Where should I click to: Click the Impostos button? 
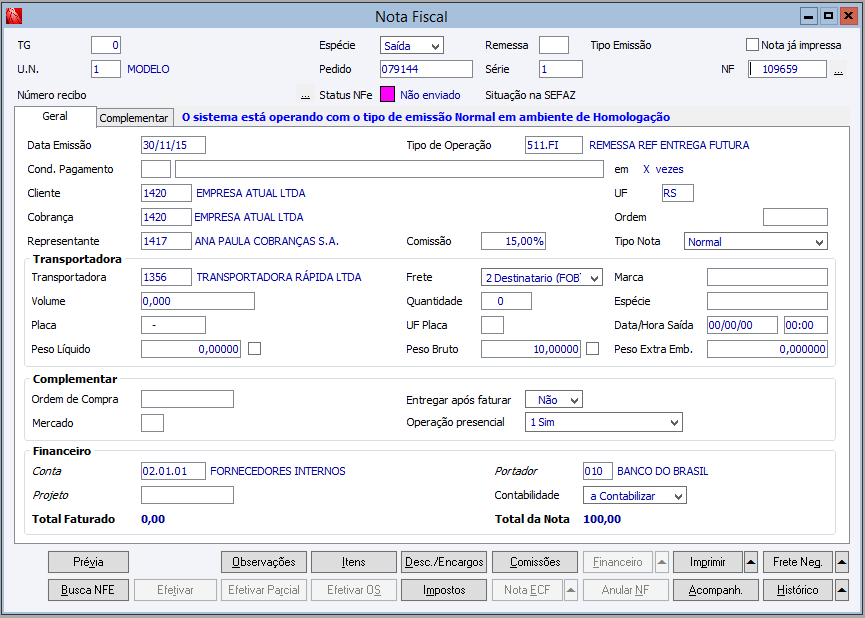(444, 590)
